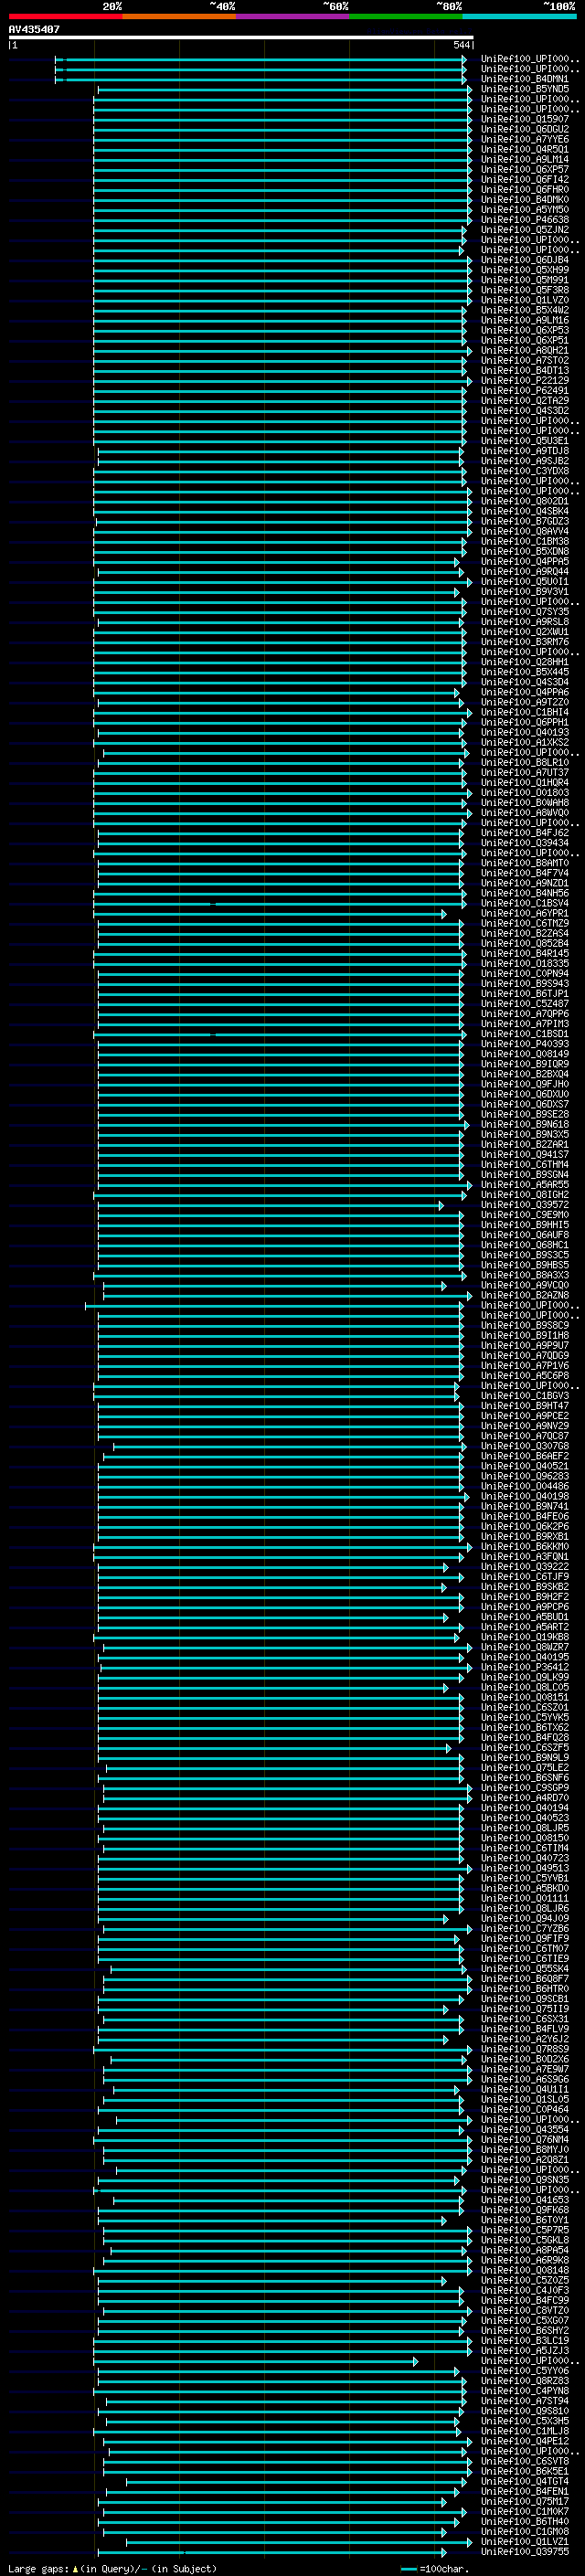Click the UniRef100_A5JZJ3 label
Image resolution: width=585 pixels, height=2576 pixels.
click(x=524, y=2350)
